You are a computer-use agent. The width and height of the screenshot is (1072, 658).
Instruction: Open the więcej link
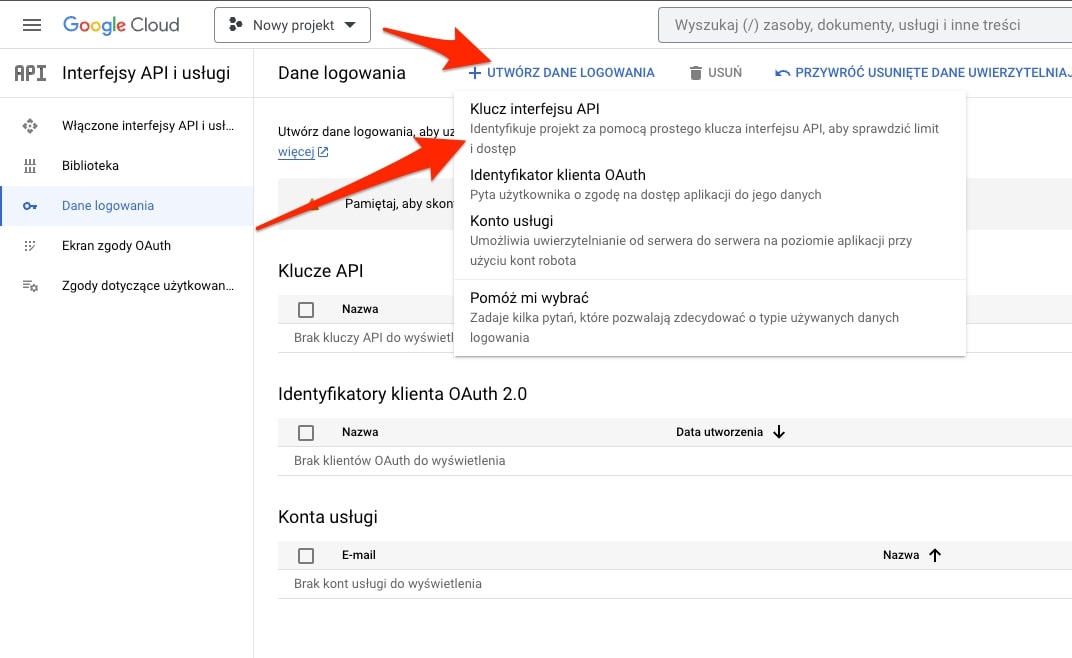coord(292,151)
